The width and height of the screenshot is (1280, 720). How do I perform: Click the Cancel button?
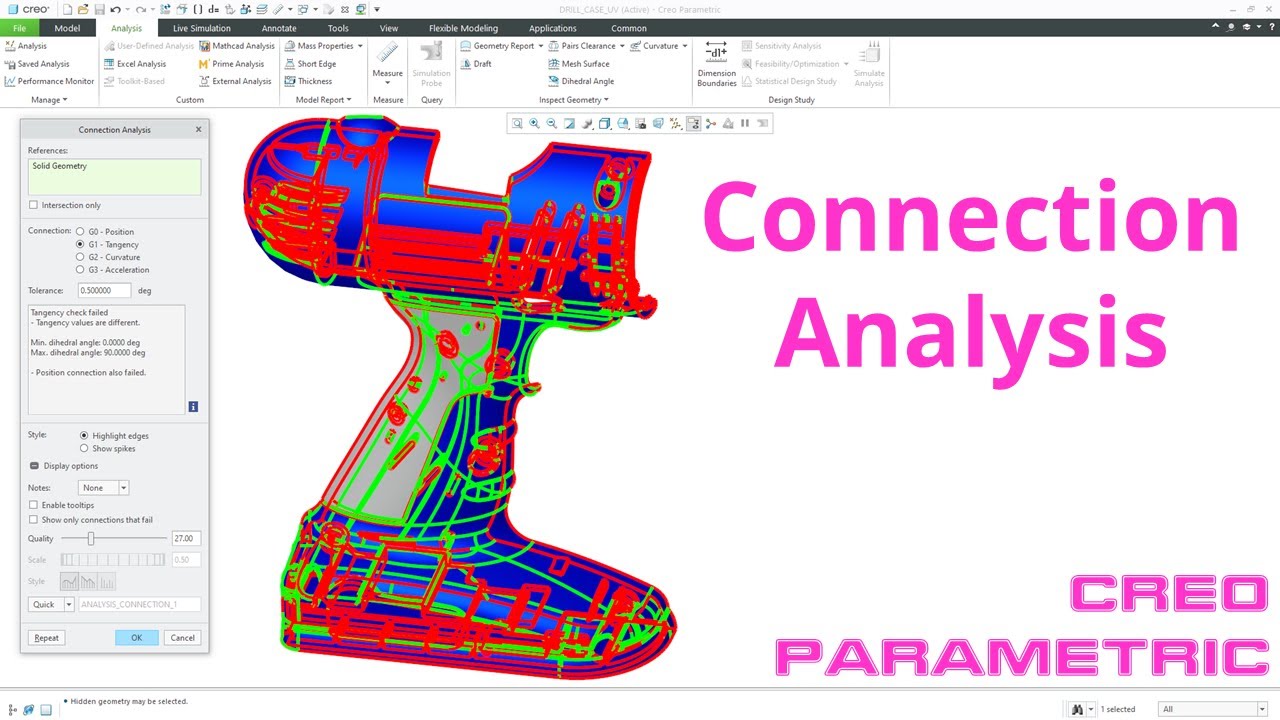(x=183, y=638)
